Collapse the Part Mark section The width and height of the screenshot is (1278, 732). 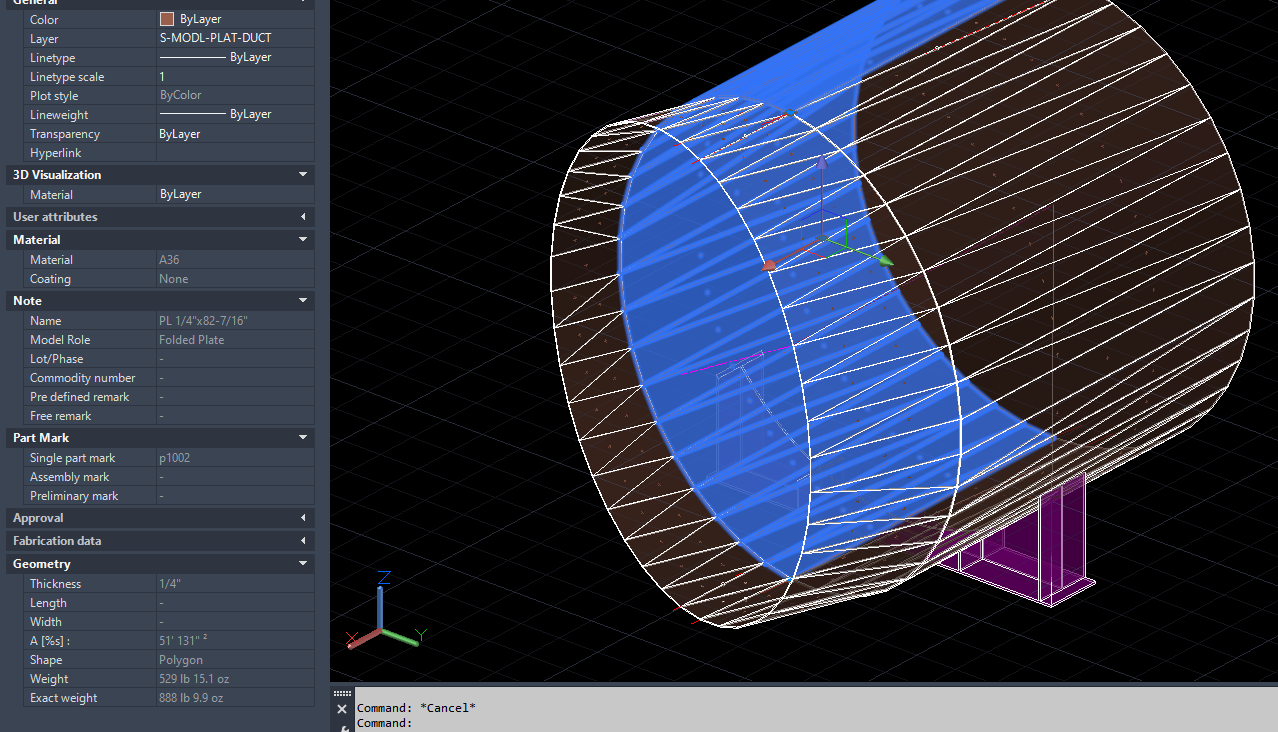pyautogui.click(x=305, y=437)
